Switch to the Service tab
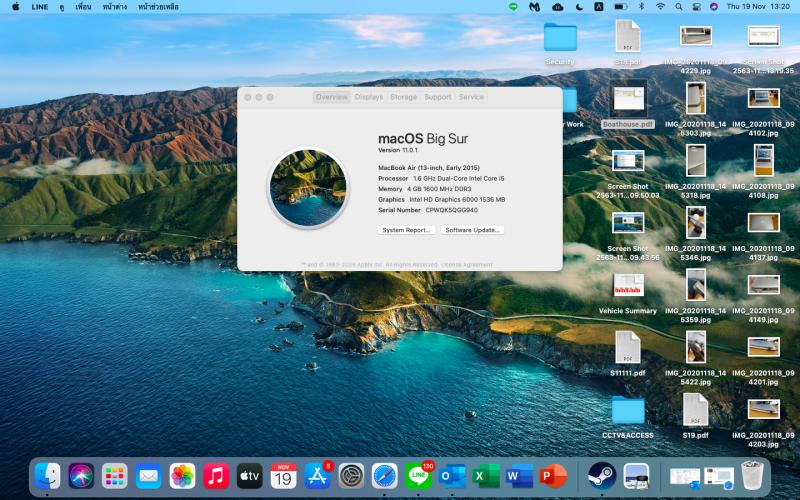This screenshot has height=500, width=800. point(471,97)
